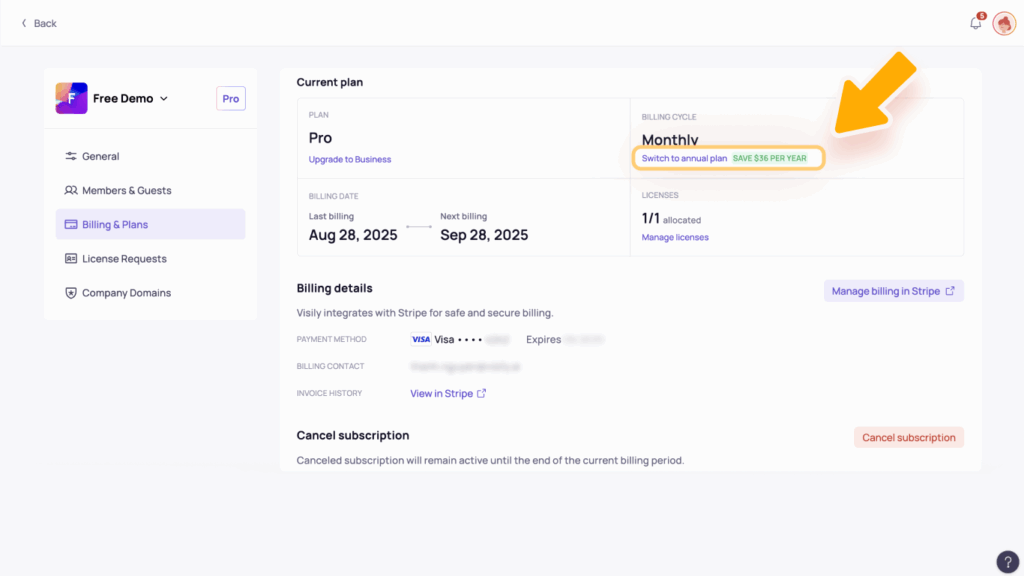This screenshot has width=1024, height=576.
Task: Click the profile avatar at top right
Action: [1003, 22]
